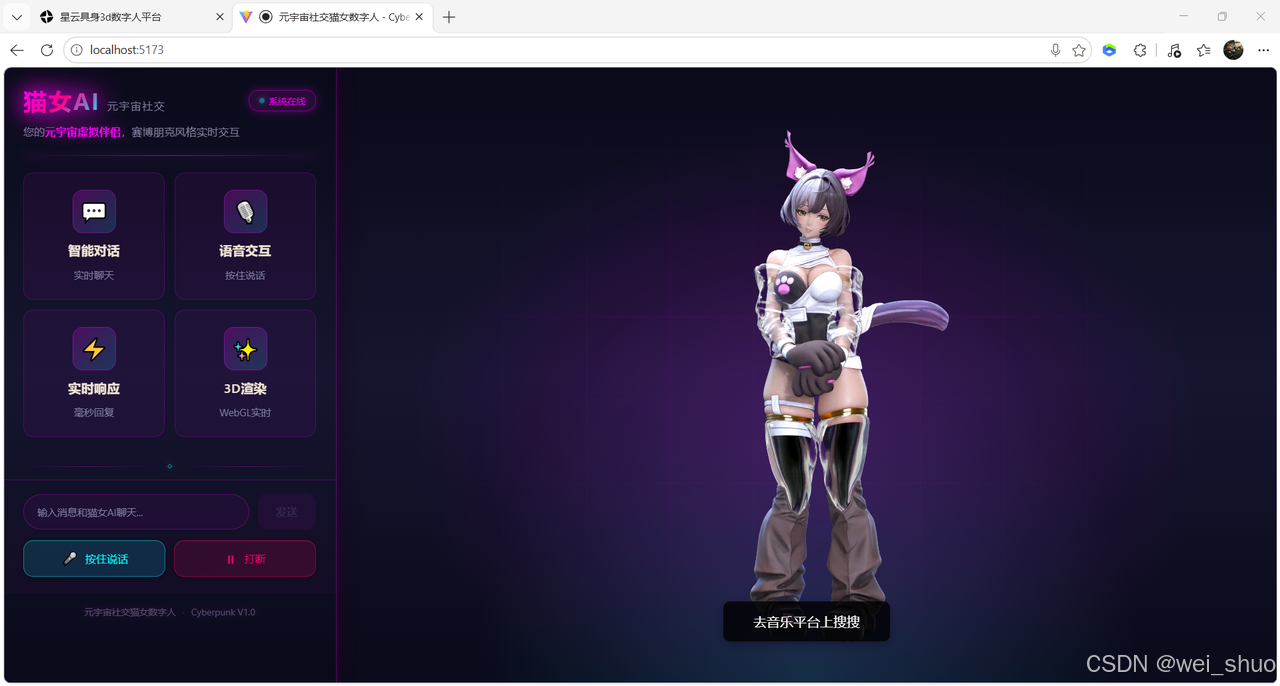Viewport: 1280px width, 686px height.
Task: Open the browser profile avatar
Action: pos(1233,50)
